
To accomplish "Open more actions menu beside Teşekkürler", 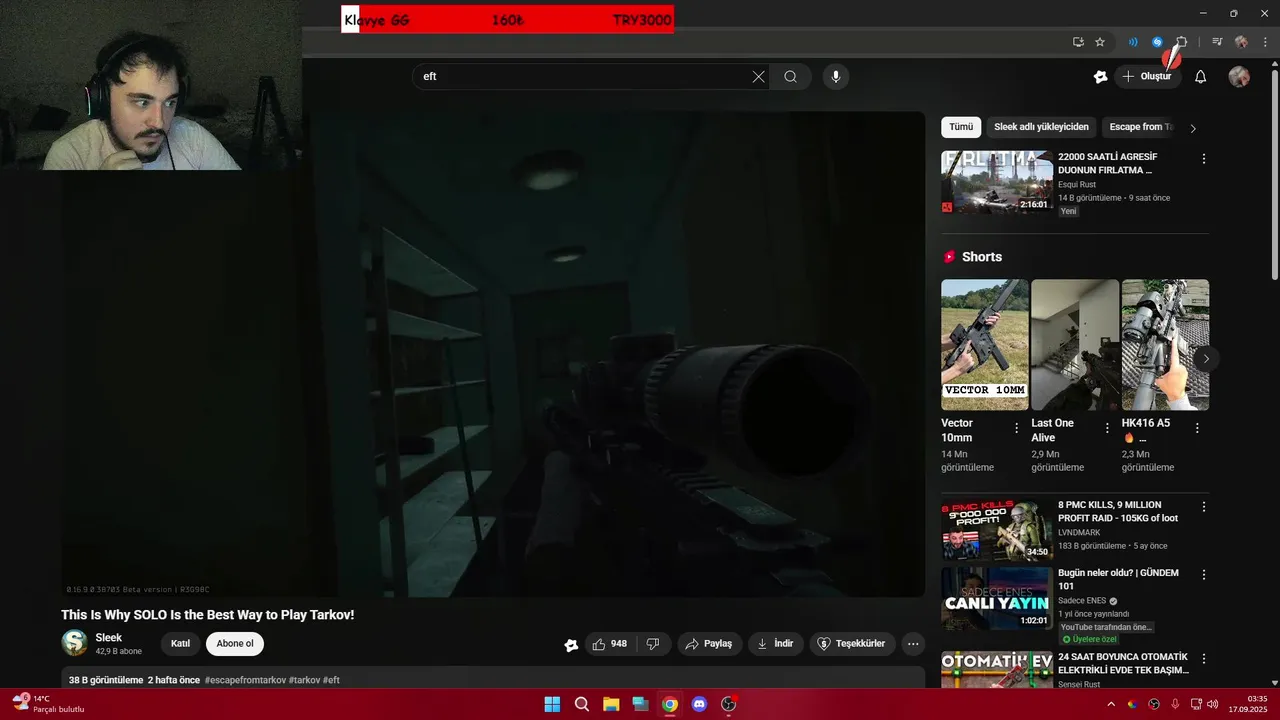I will pyautogui.click(x=913, y=644).
